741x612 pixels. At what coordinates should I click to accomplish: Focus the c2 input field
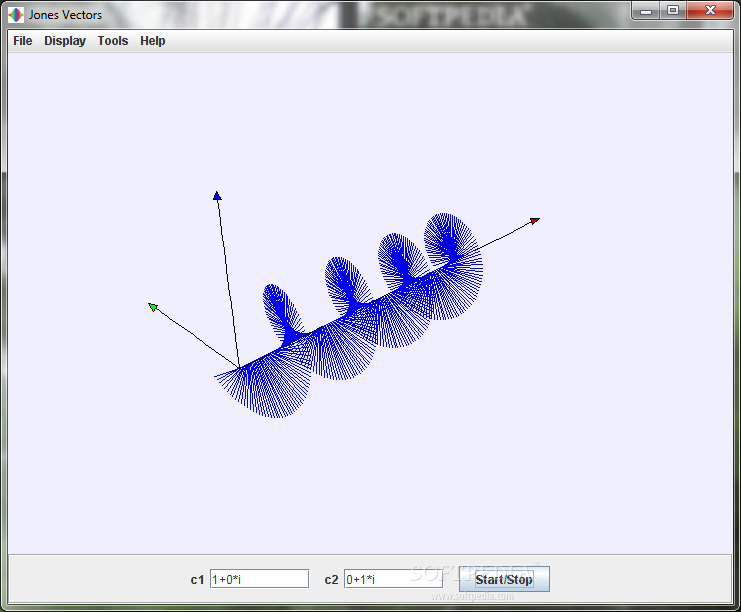coord(393,579)
